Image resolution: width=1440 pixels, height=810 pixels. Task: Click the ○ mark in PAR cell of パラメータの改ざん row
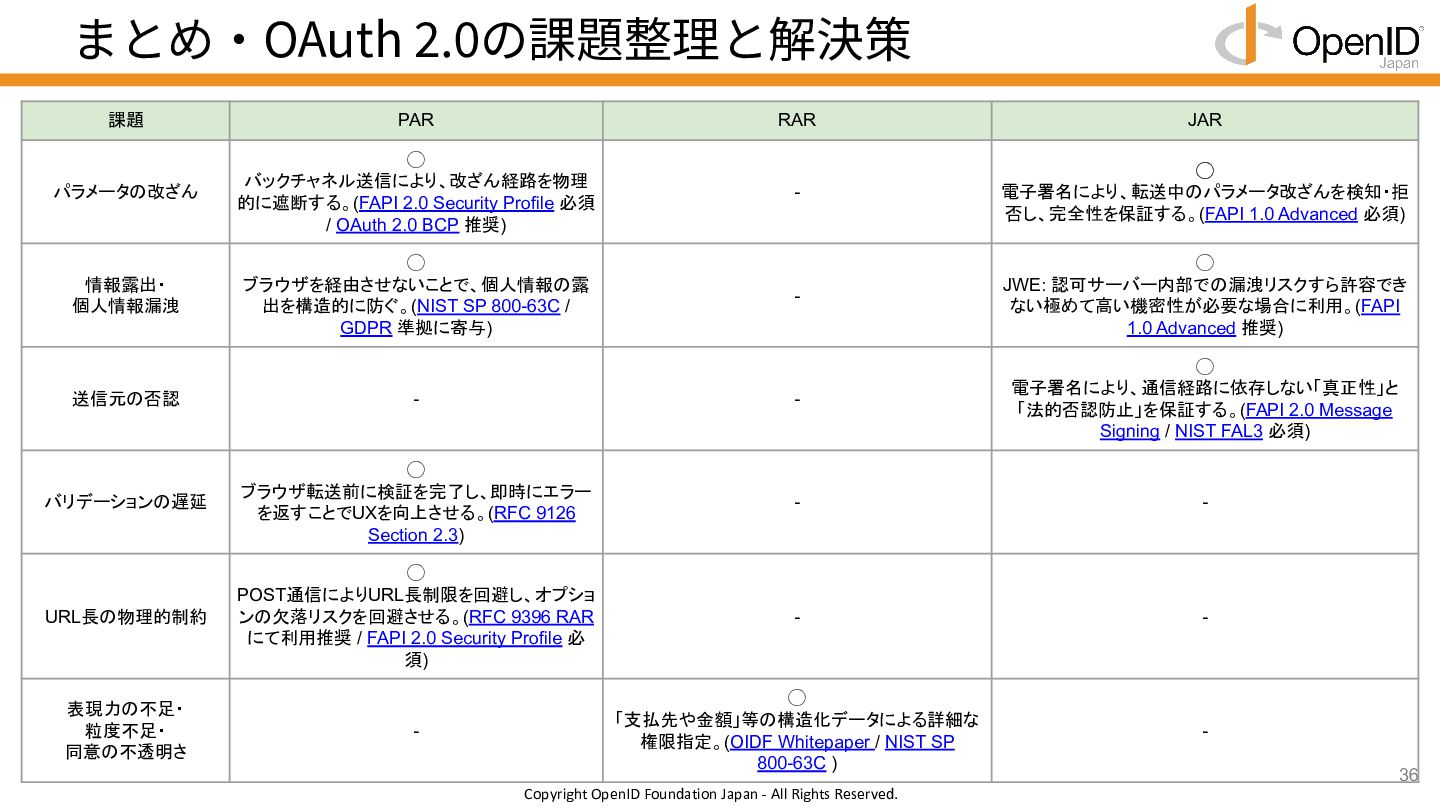coord(416,160)
